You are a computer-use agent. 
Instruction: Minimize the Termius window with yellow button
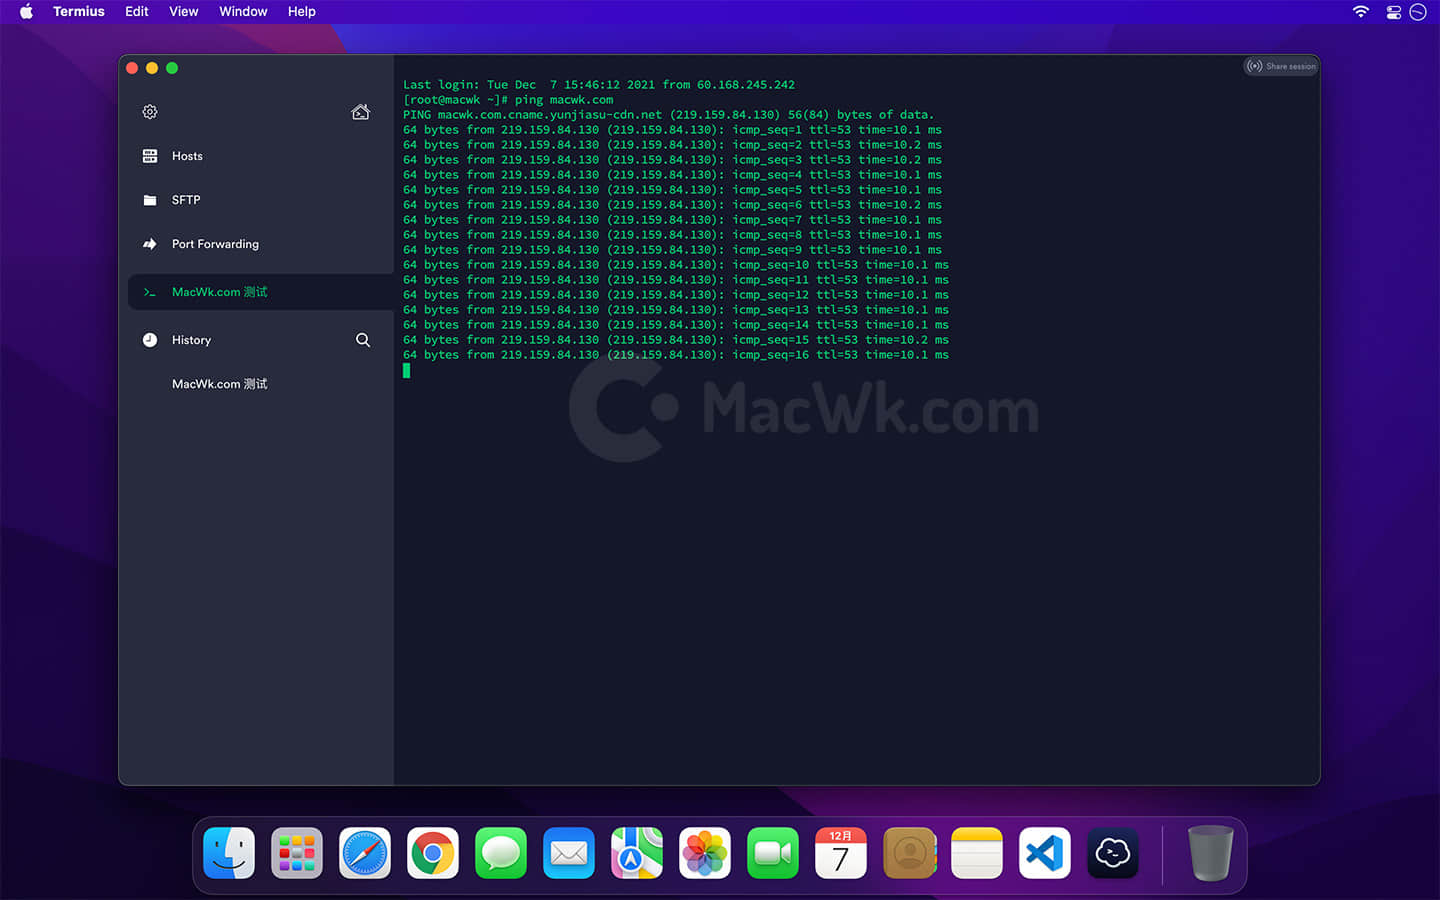pyautogui.click(x=152, y=68)
